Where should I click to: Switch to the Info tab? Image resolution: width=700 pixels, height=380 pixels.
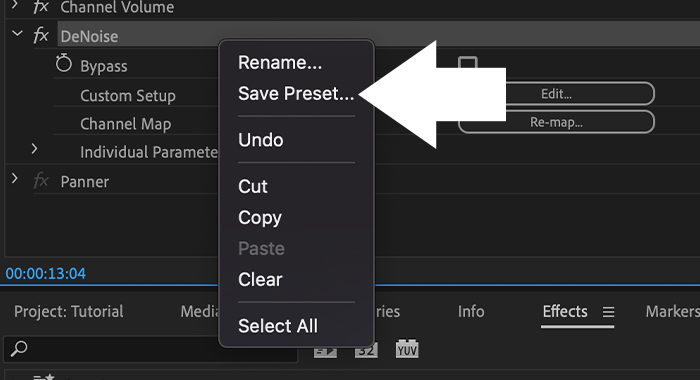click(471, 311)
